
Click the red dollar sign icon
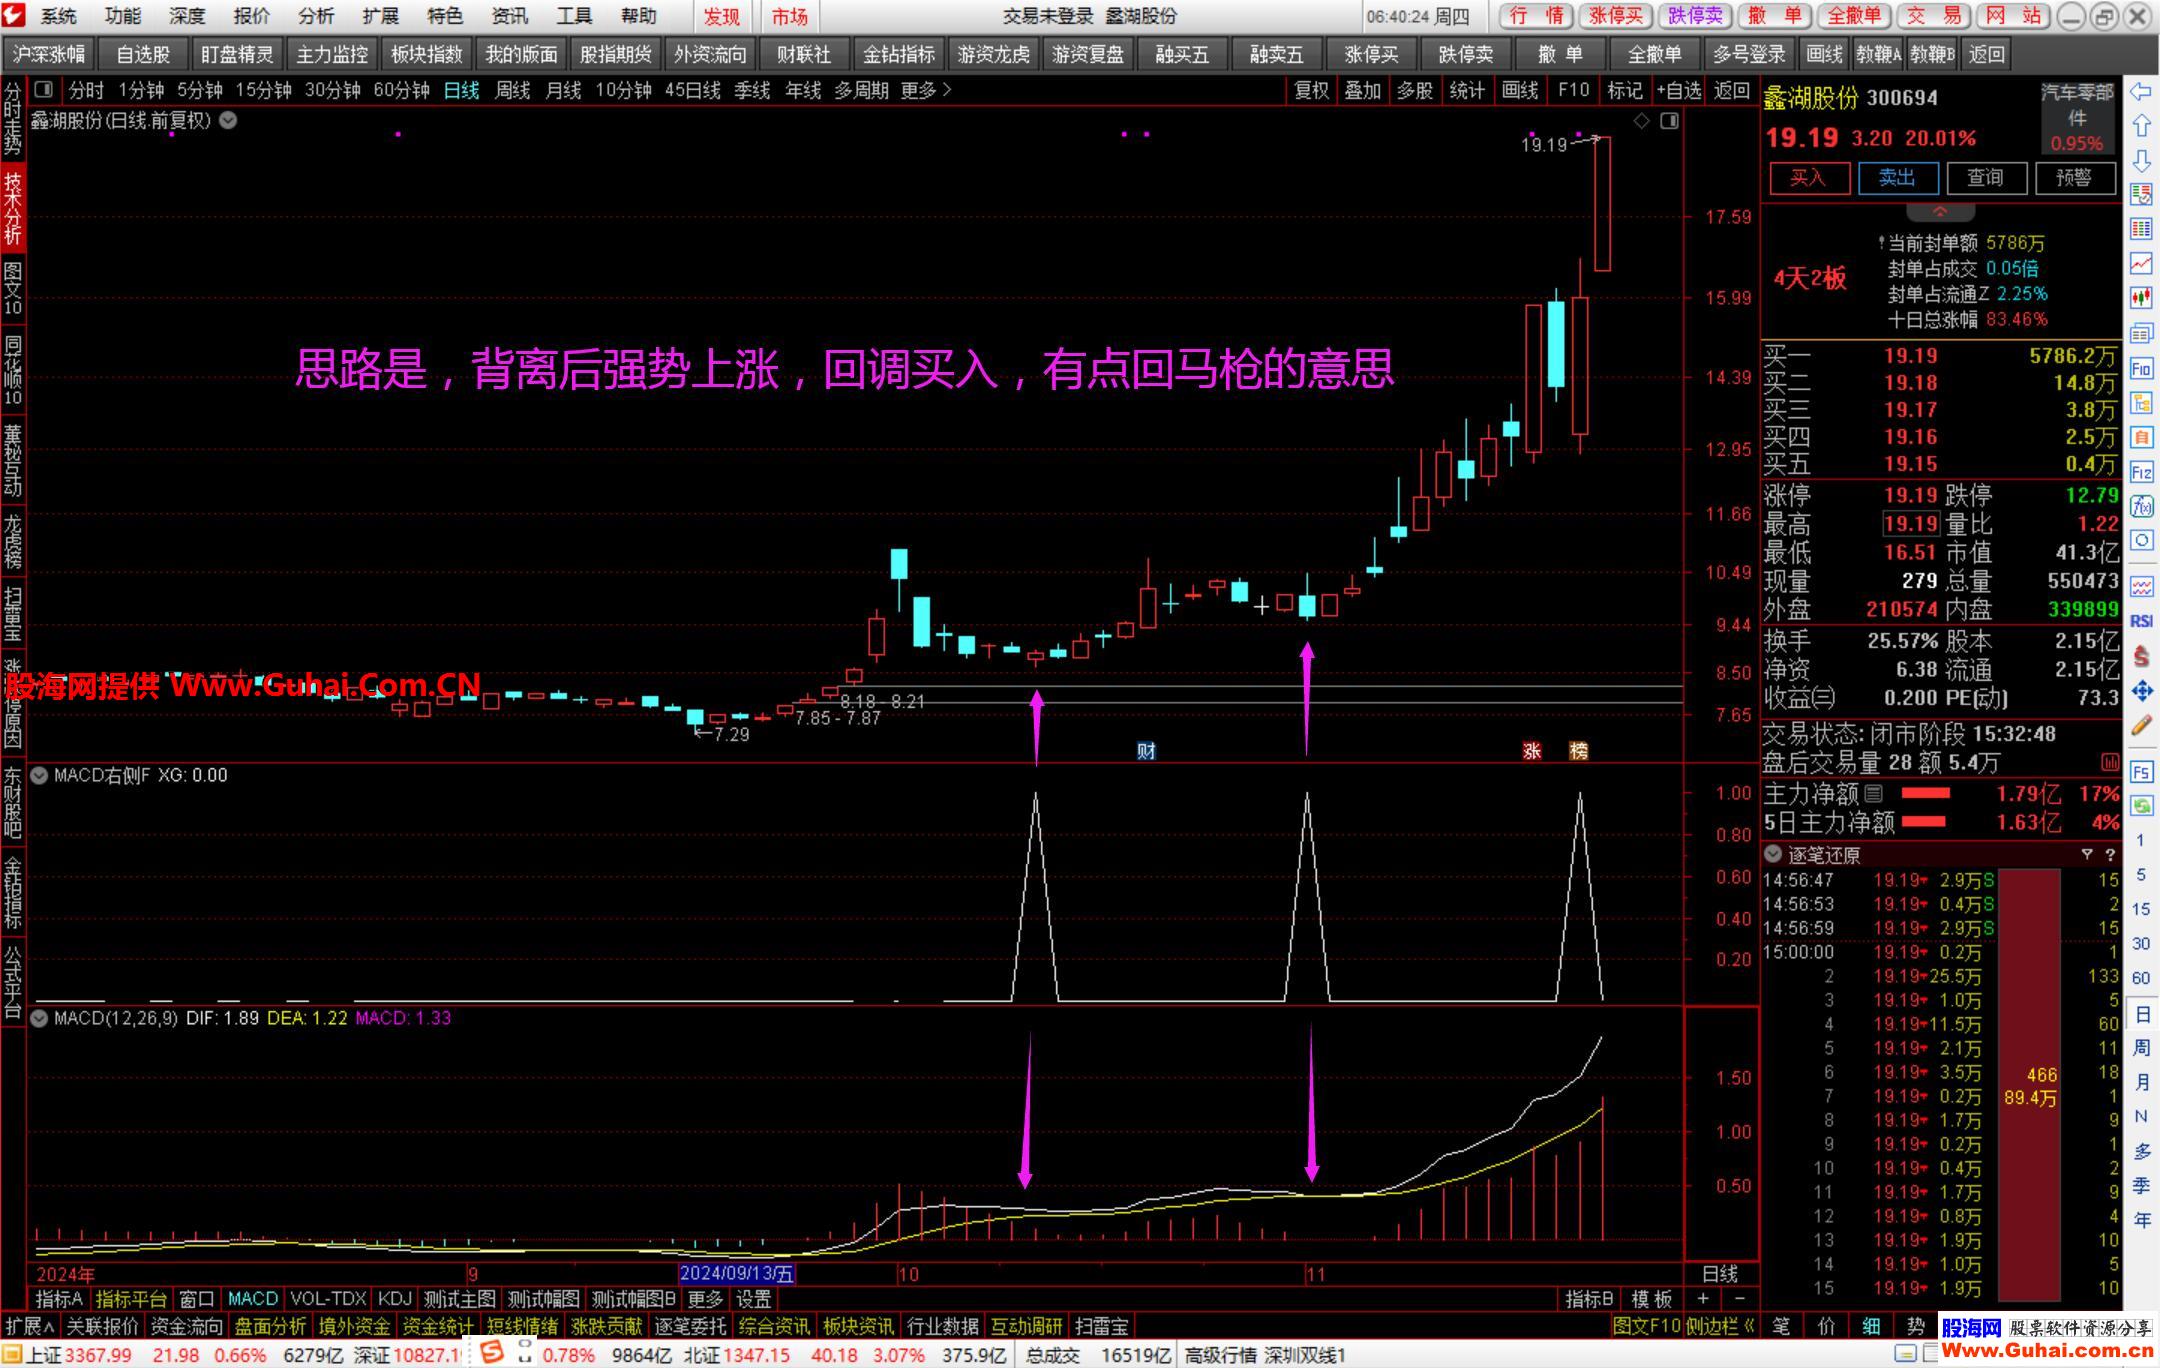2141,656
